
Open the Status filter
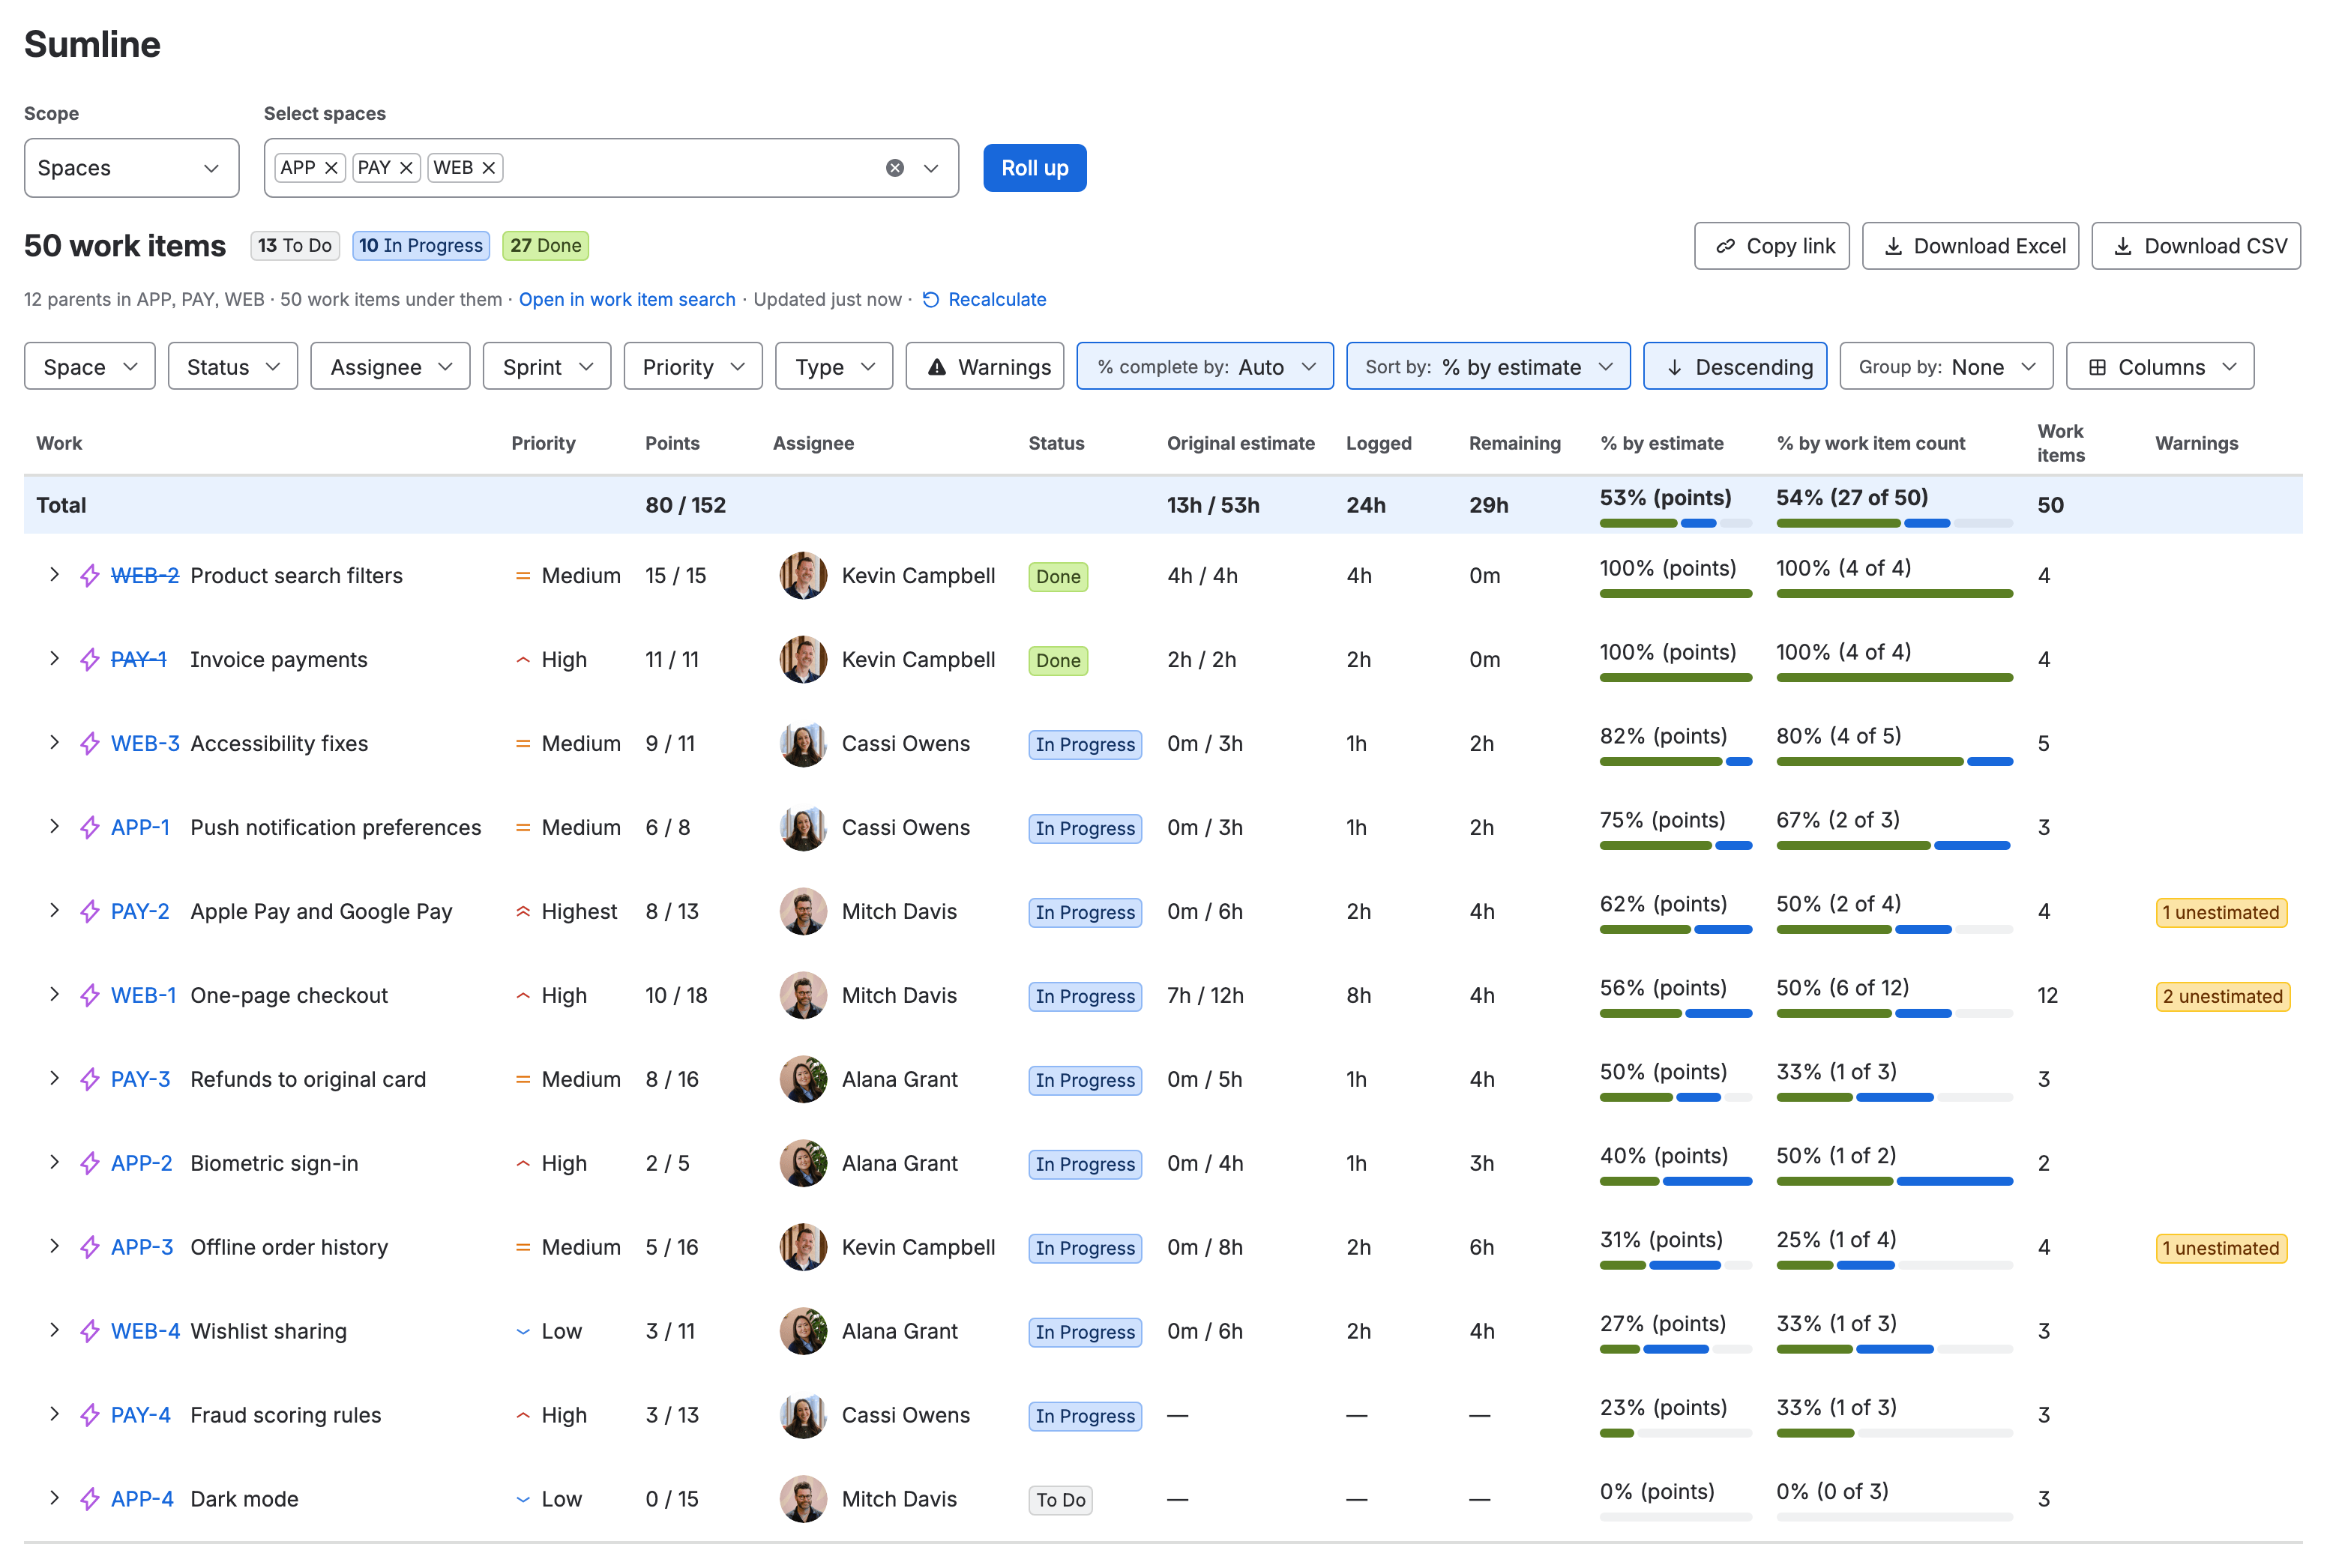pos(233,367)
